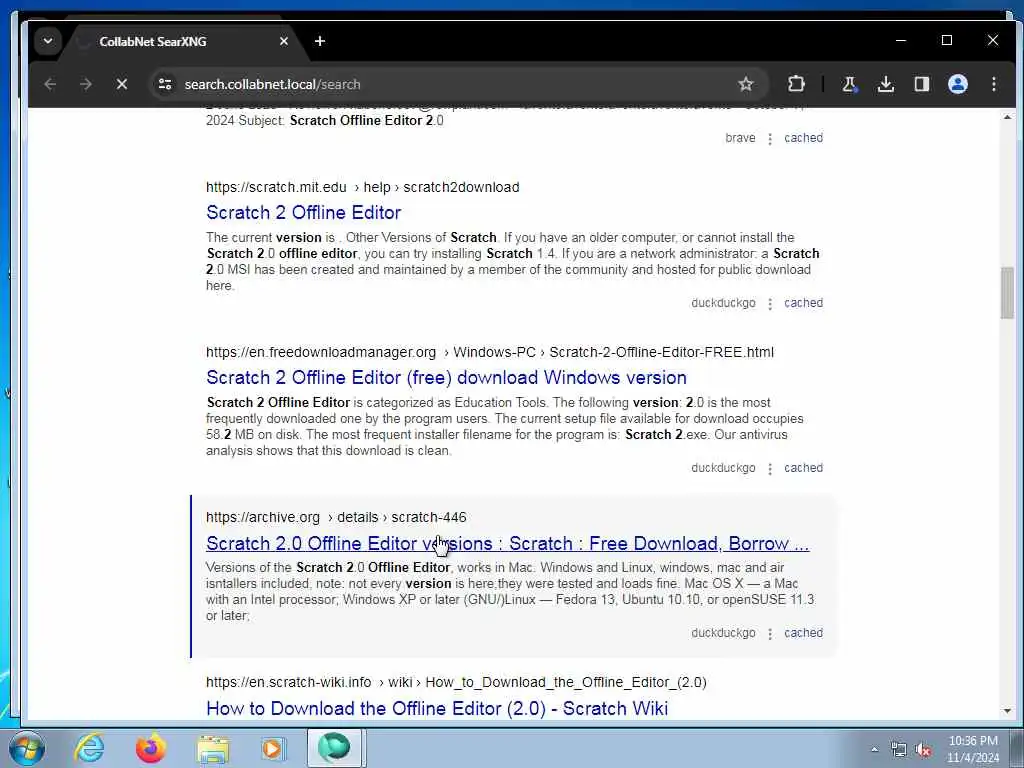Stop loading the page with X button

pyautogui.click(x=121, y=84)
